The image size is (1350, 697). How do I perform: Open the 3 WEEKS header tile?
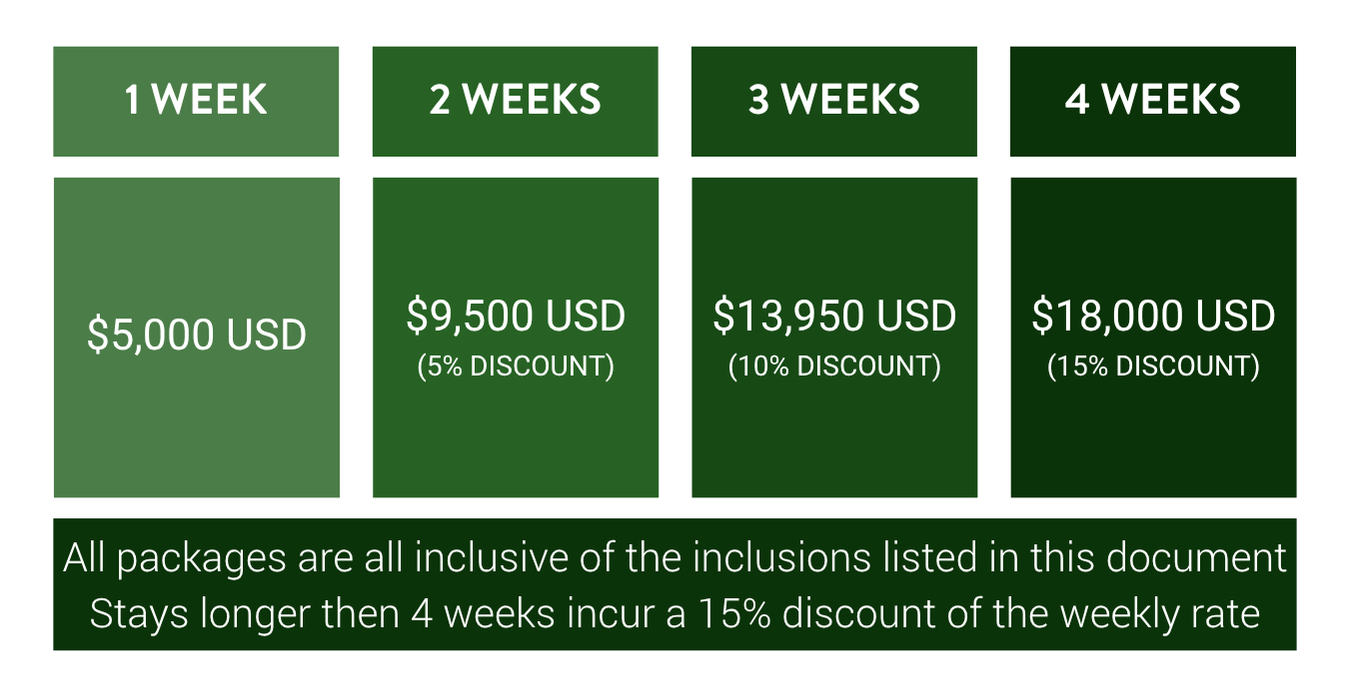click(x=834, y=101)
